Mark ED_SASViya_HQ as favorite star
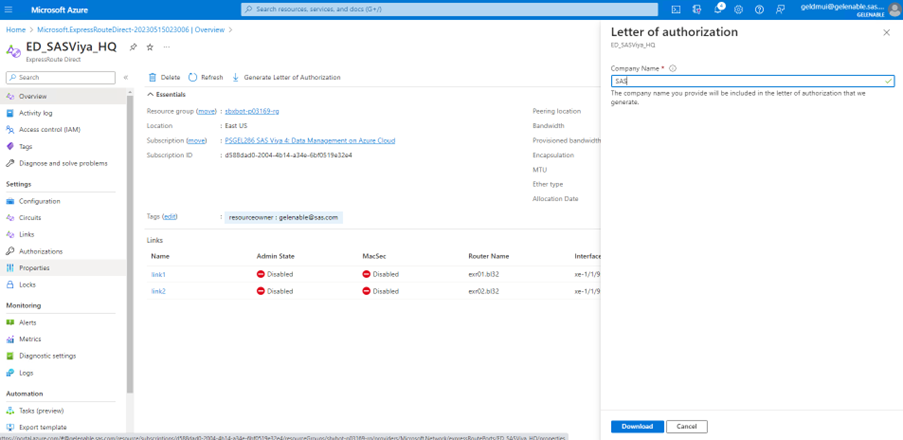This screenshot has height=440, width=903. click(150, 47)
